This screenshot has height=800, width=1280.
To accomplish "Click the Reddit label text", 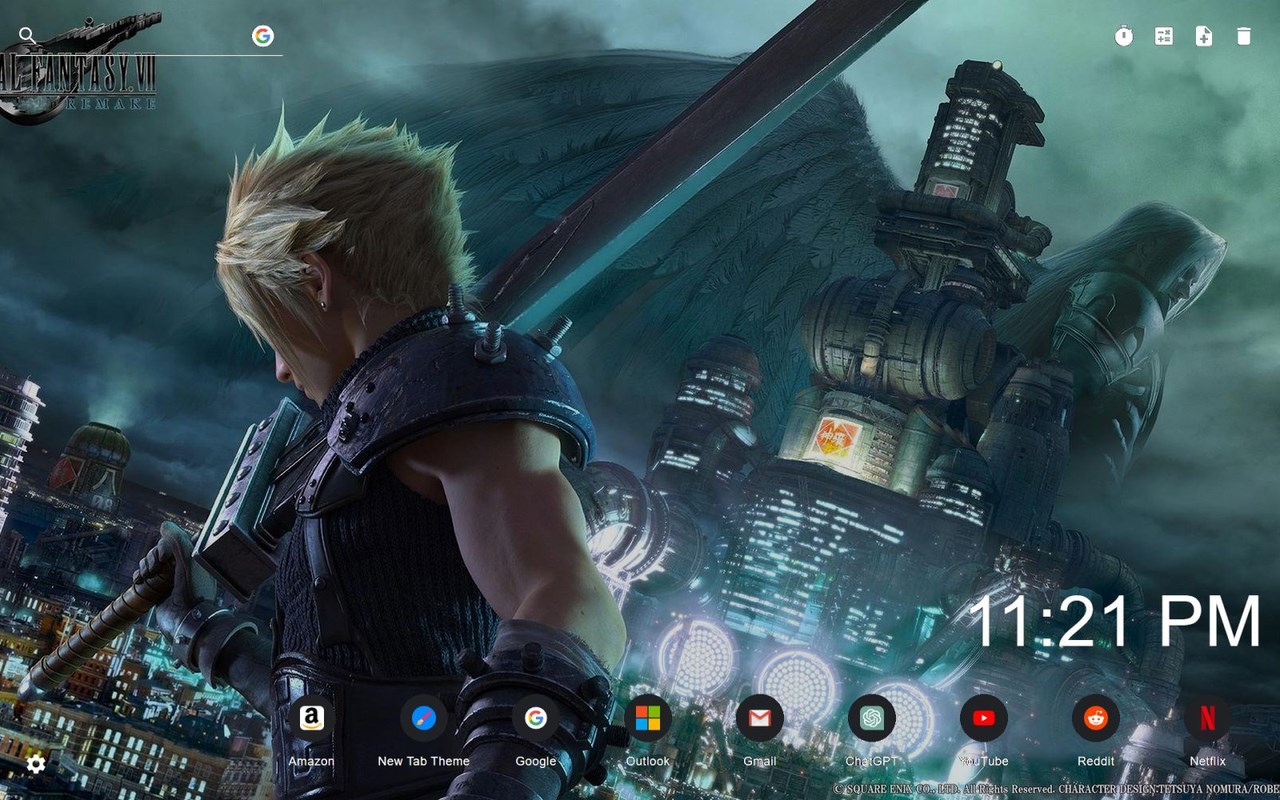I will (x=1096, y=761).
